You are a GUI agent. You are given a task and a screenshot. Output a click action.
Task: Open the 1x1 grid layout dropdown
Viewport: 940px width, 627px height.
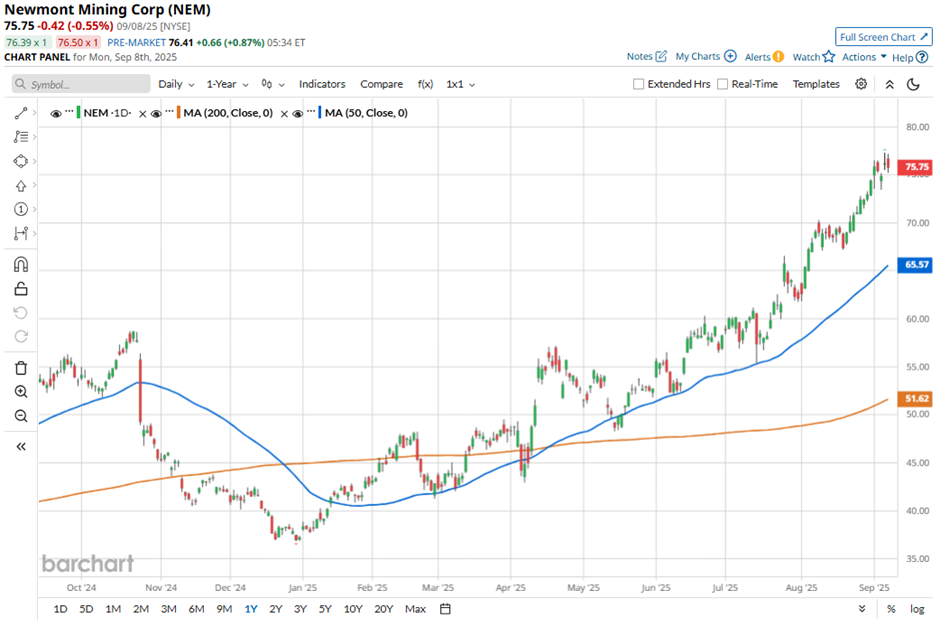point(460,84)
